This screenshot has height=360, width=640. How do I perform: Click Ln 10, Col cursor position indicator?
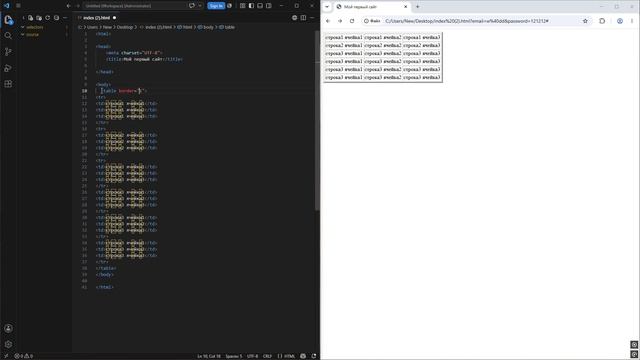tap(209, 356)
